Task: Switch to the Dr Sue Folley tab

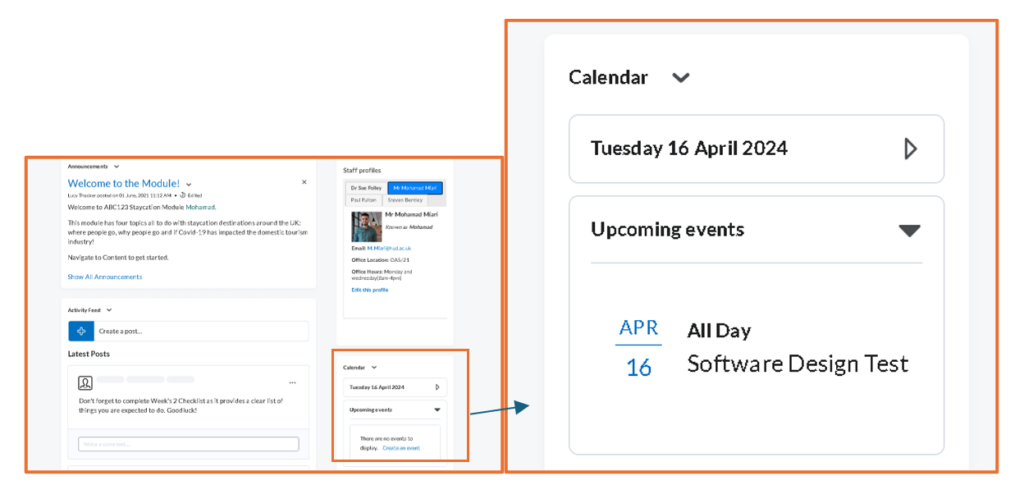Action: click(366, 188)
